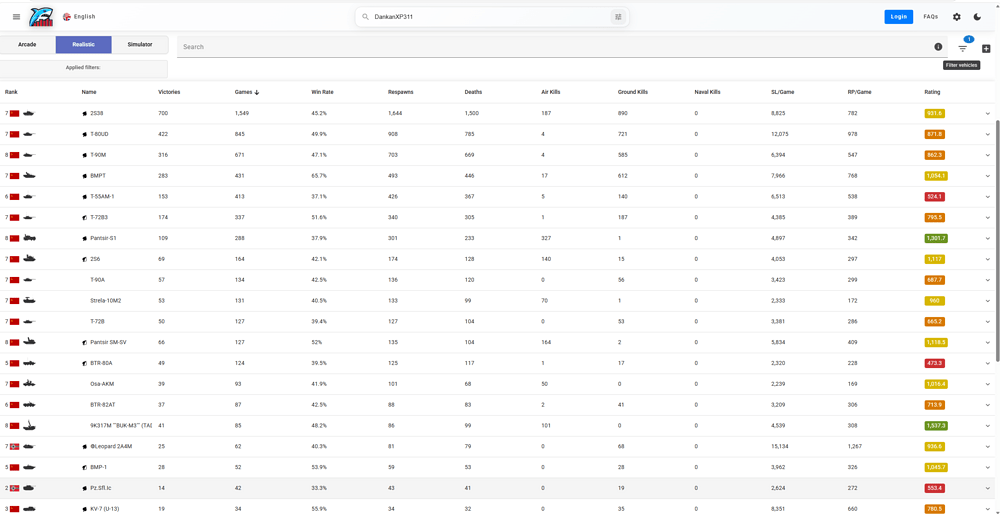Click the add column plus icon

click(x=986, y=48)
